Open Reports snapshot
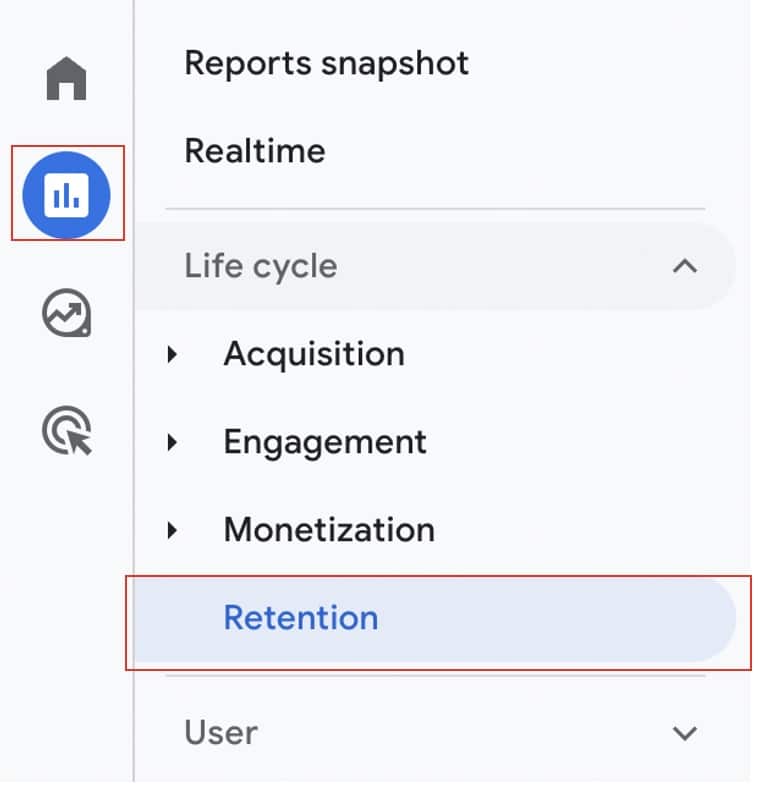Image resolution: width=760 pixels, height=790 pixels. [x=326, y=64]
